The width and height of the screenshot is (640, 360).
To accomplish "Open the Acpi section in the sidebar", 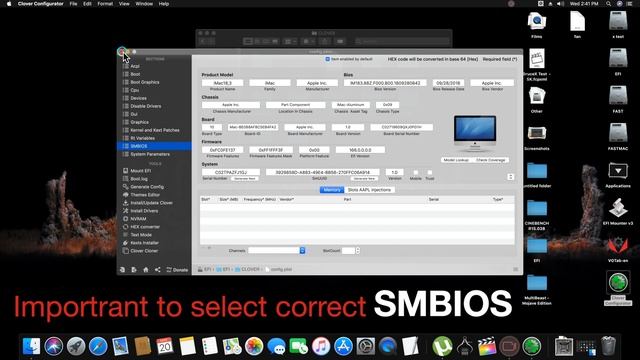I will (135, 66).
